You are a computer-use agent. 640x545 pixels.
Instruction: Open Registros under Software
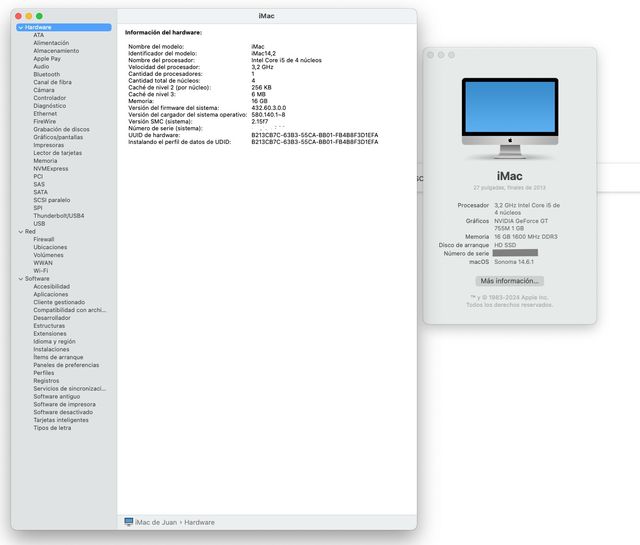point(46,381)
